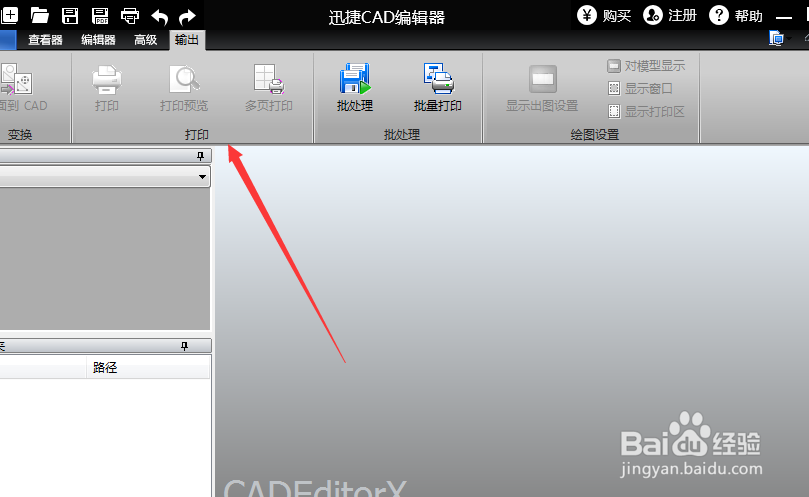Toggle the 显示窗口 option

coord(640,88)
